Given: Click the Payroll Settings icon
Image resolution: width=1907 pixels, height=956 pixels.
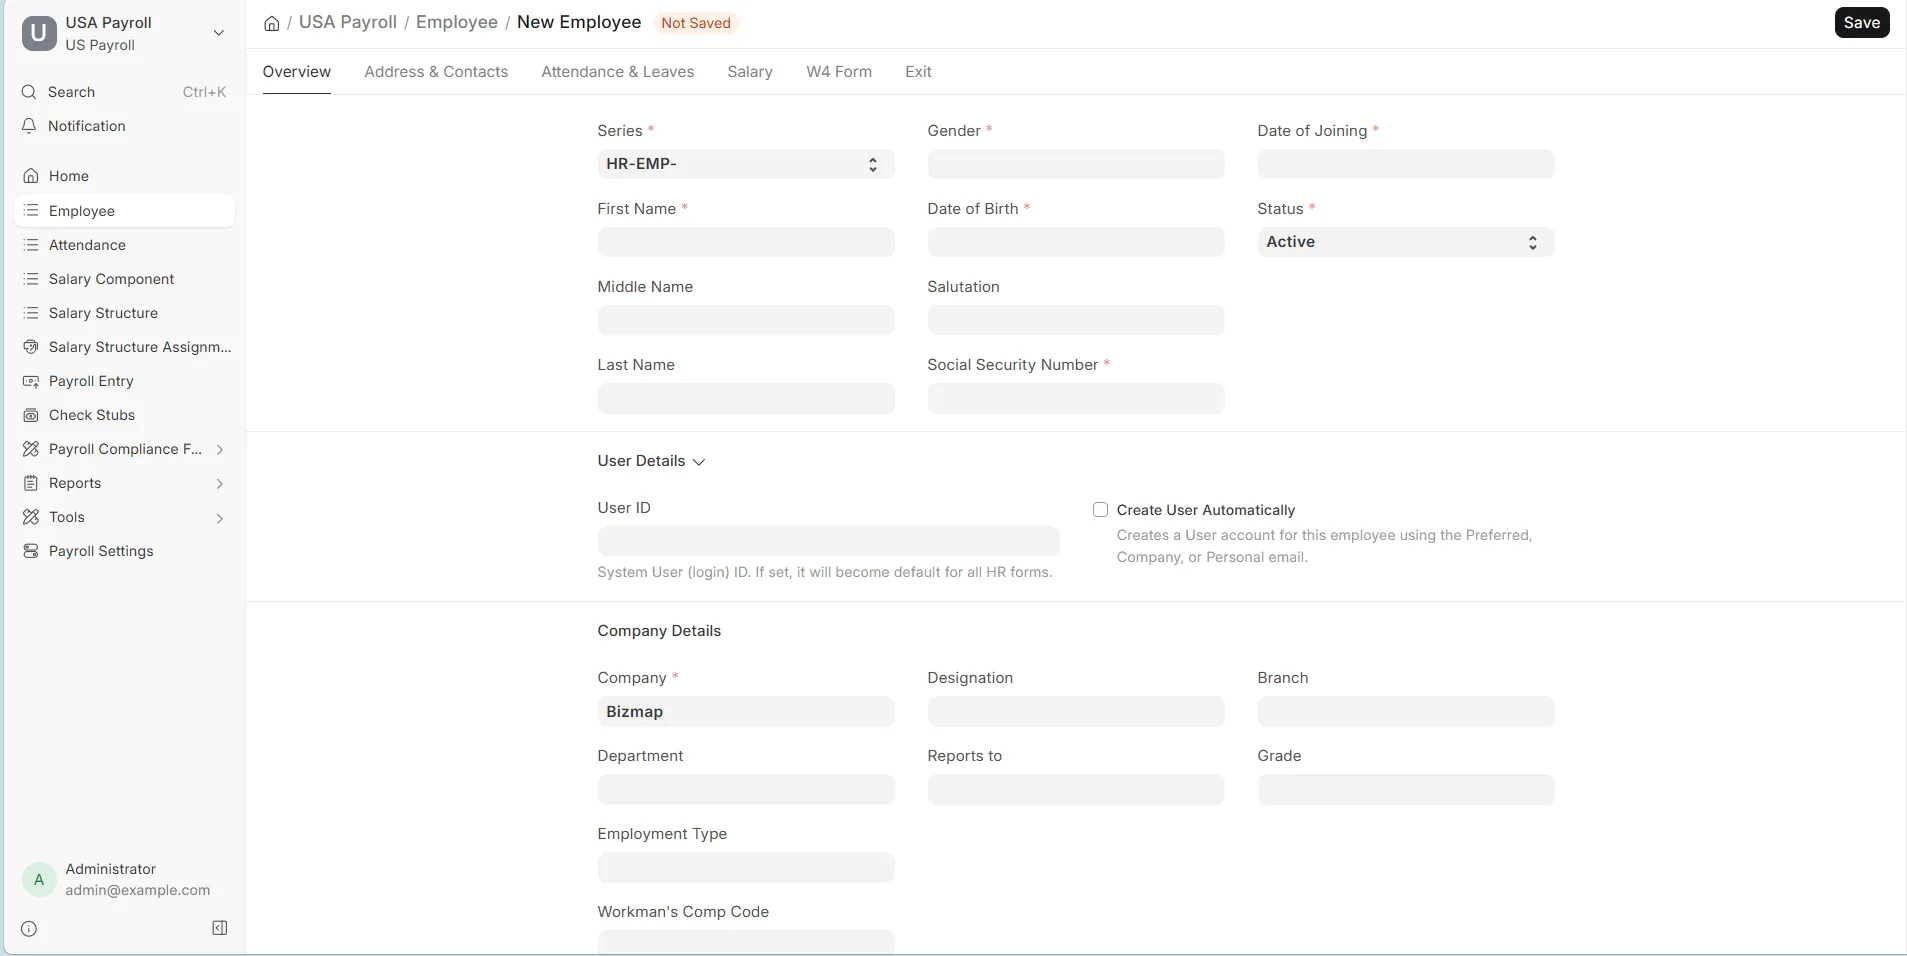Looking at the screenshot, I should tap(31, 551).
